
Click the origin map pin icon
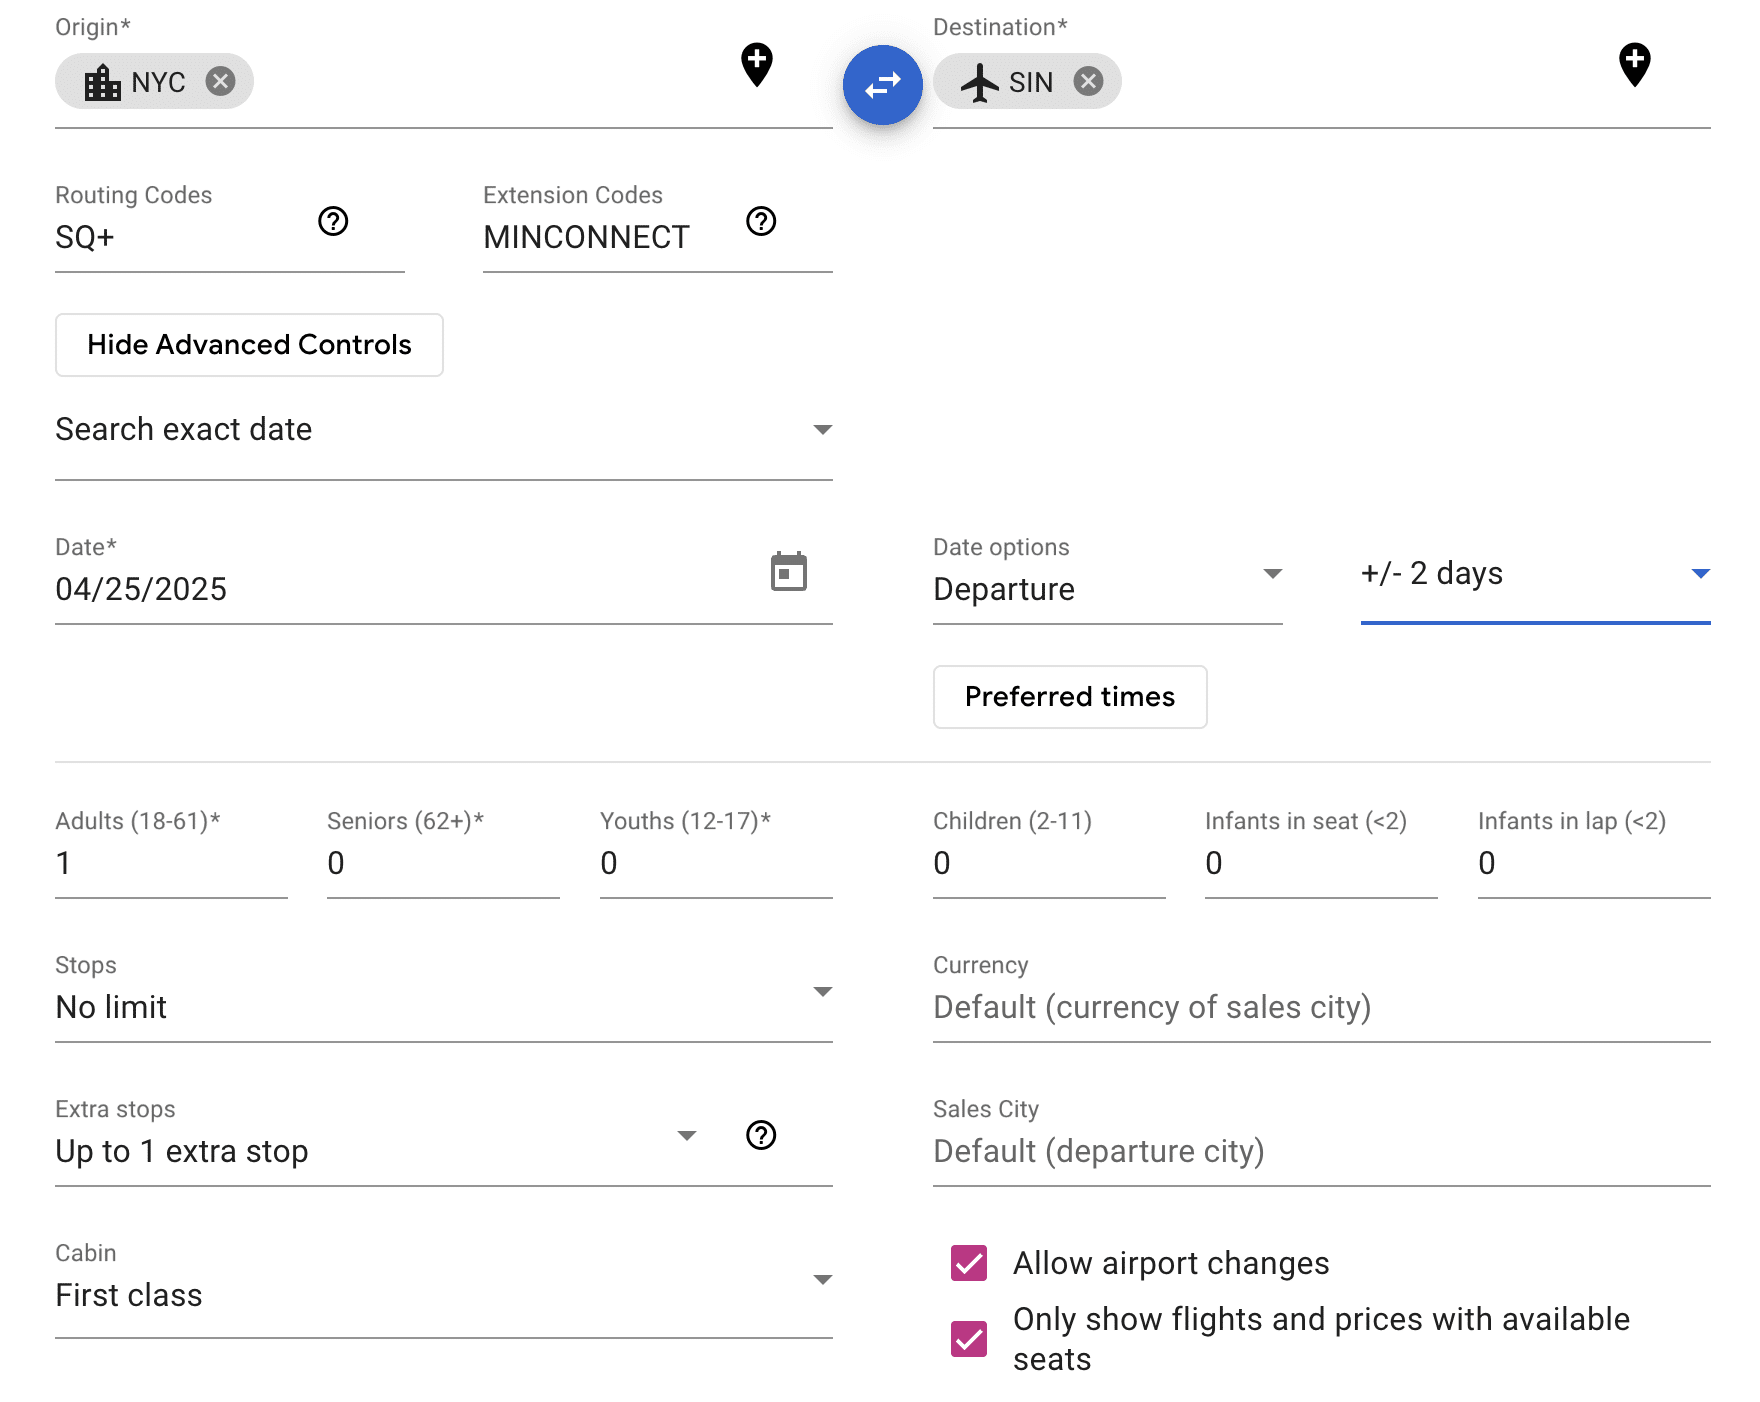[x=756, y=65]
